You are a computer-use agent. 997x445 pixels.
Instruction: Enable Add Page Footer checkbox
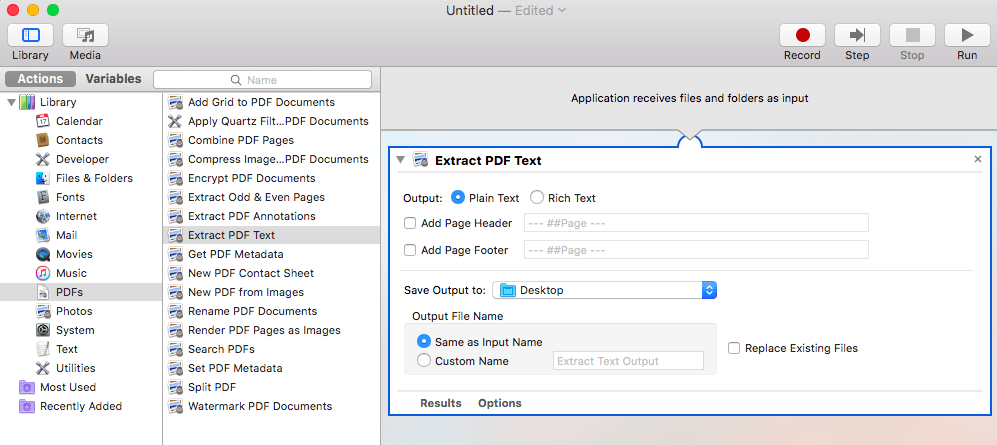pos(410,250)
